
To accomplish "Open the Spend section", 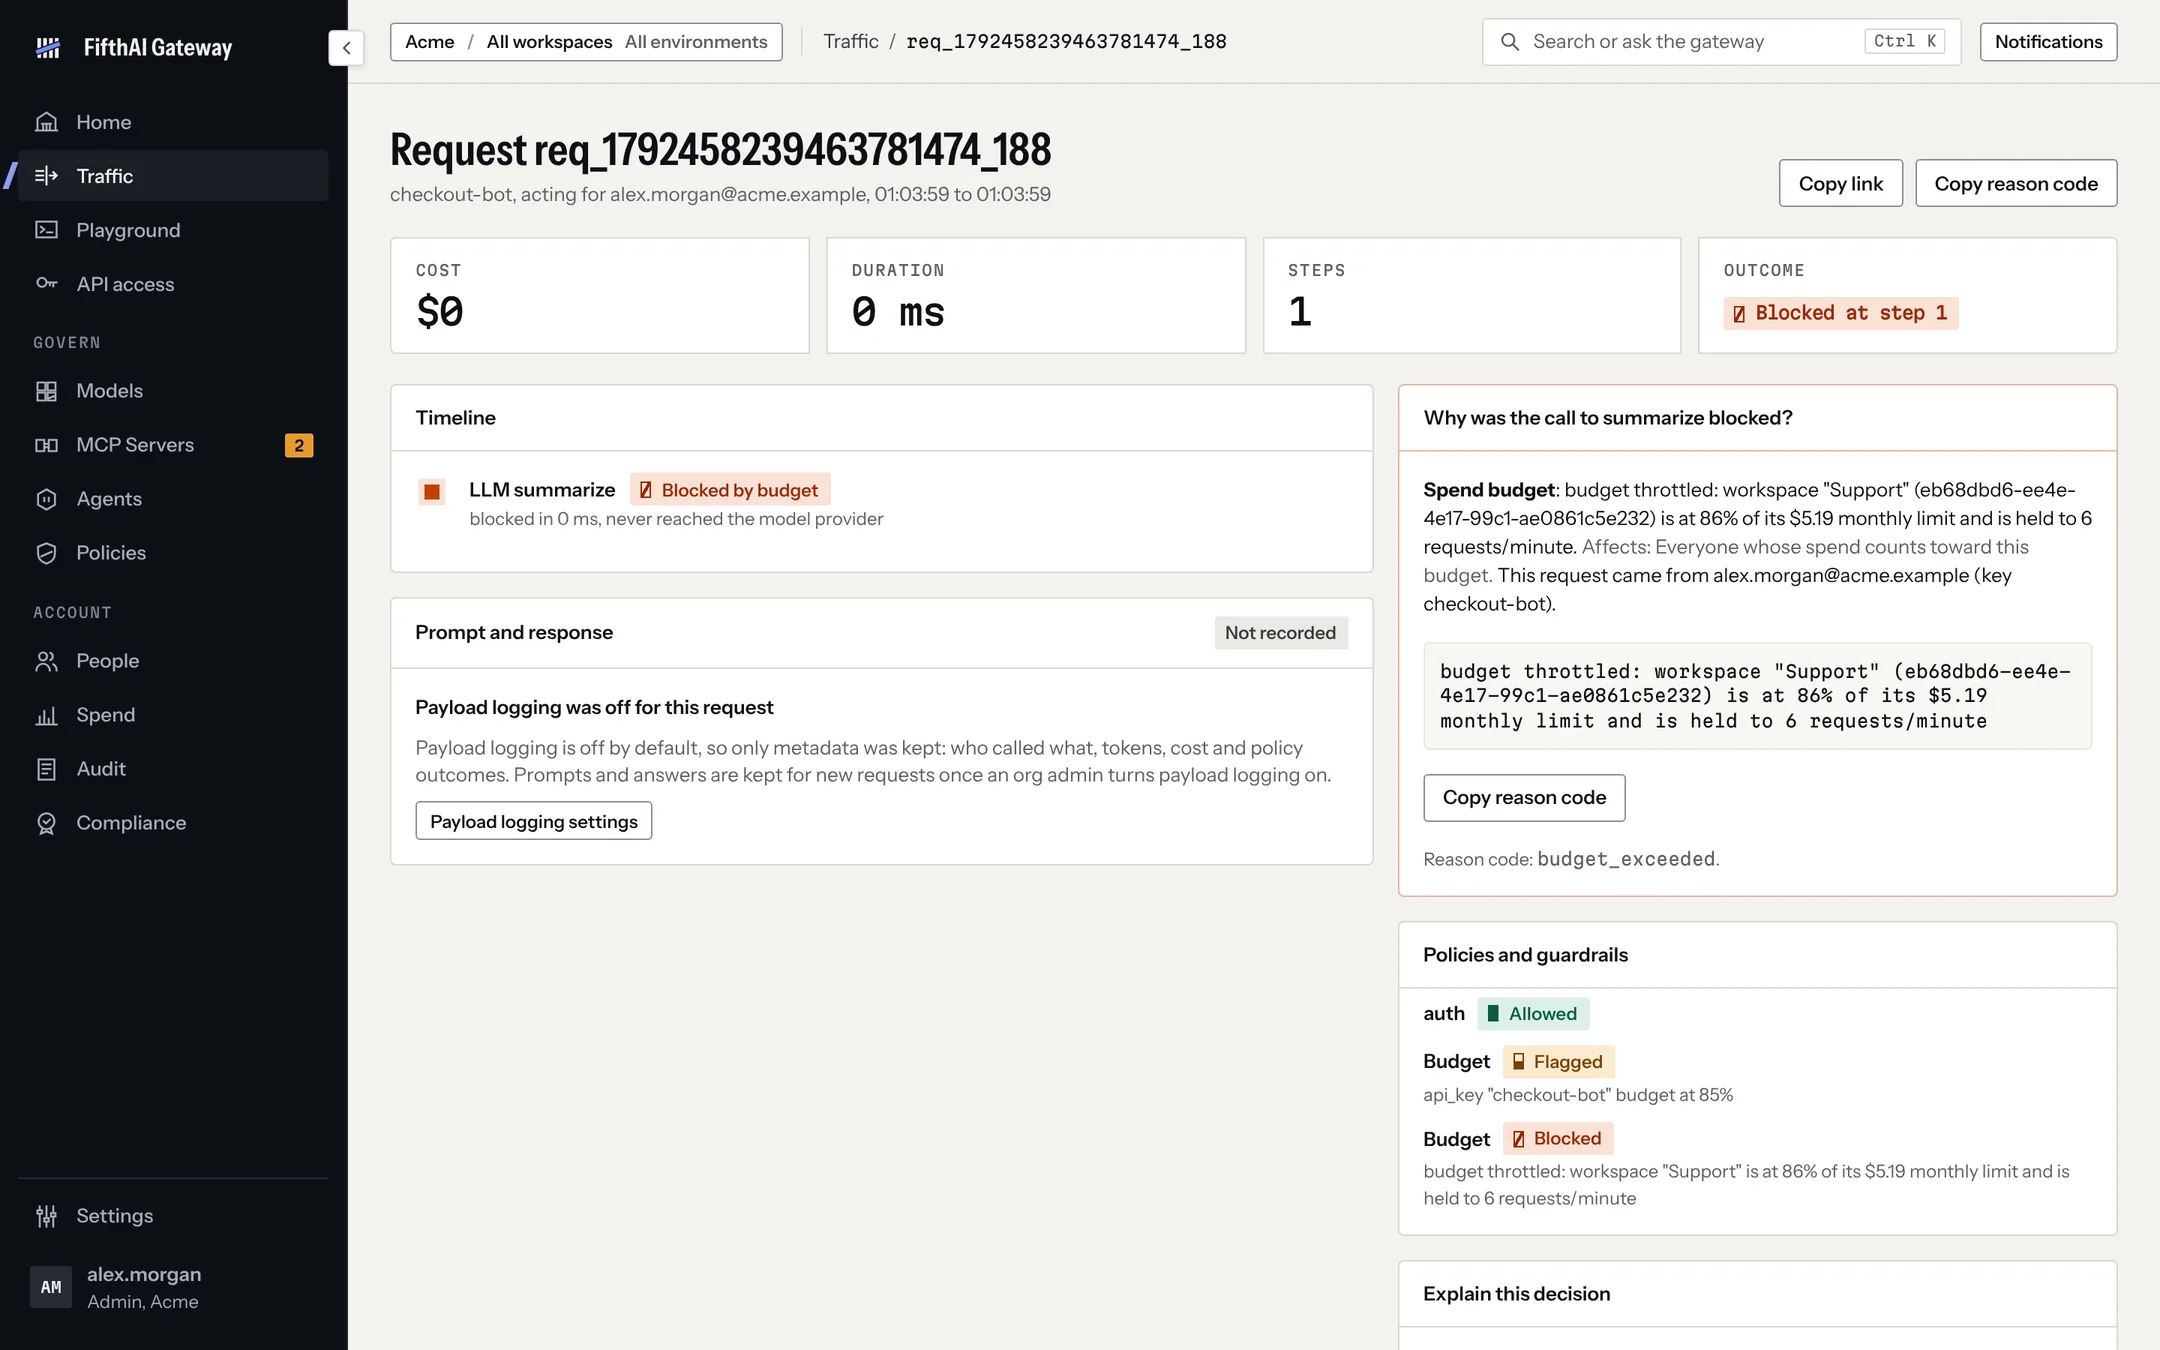I will (x=173, y=715).
